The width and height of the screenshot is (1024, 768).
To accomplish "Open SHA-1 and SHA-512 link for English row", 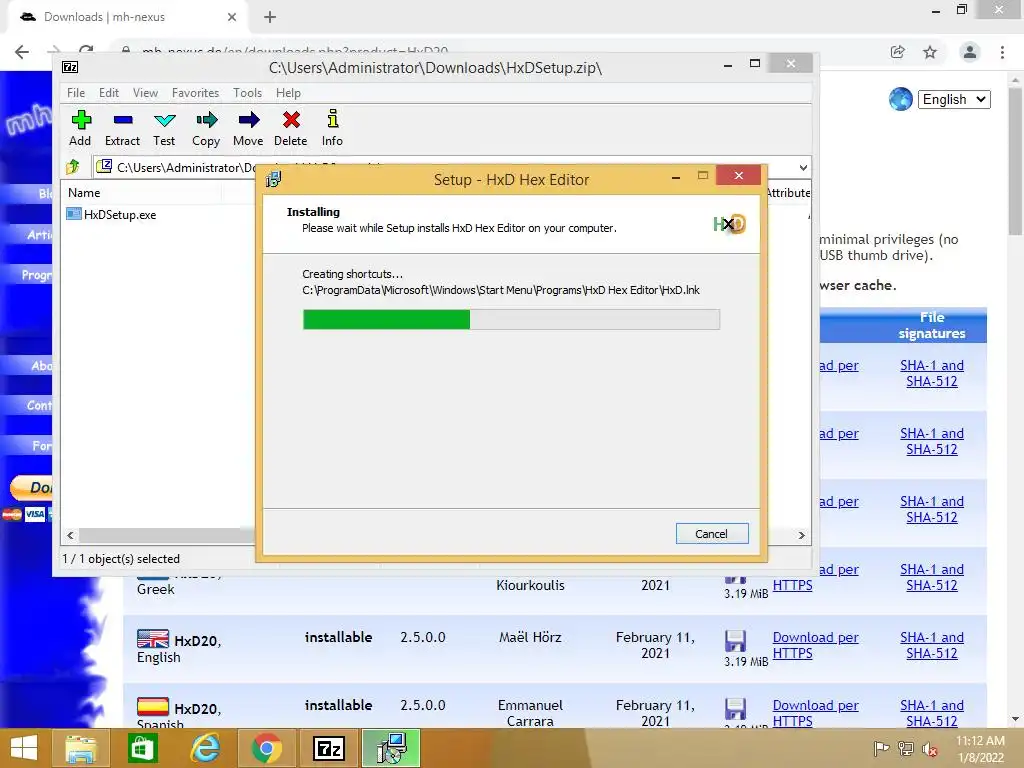I will click(932, 645).
